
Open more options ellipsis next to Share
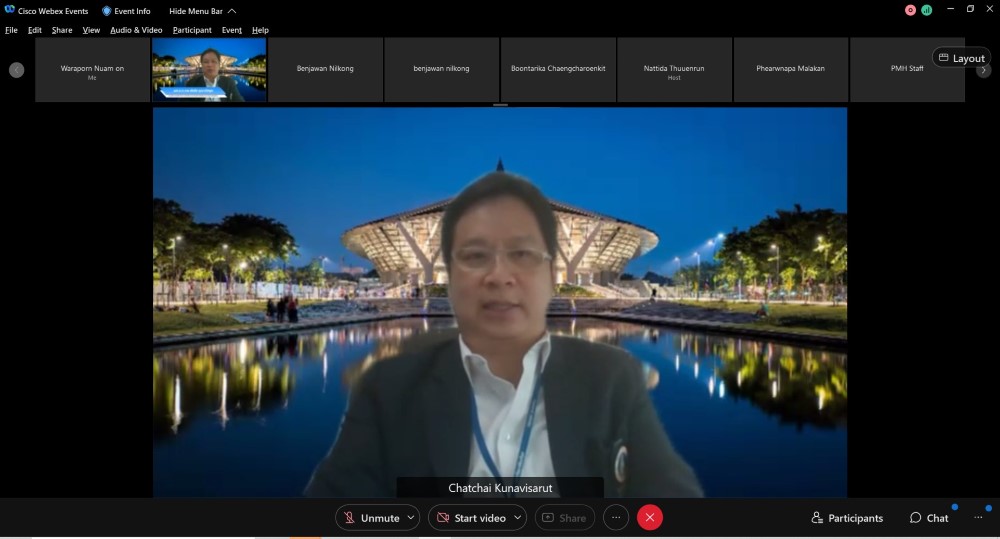pyautogui.click(x=616, y=518)
